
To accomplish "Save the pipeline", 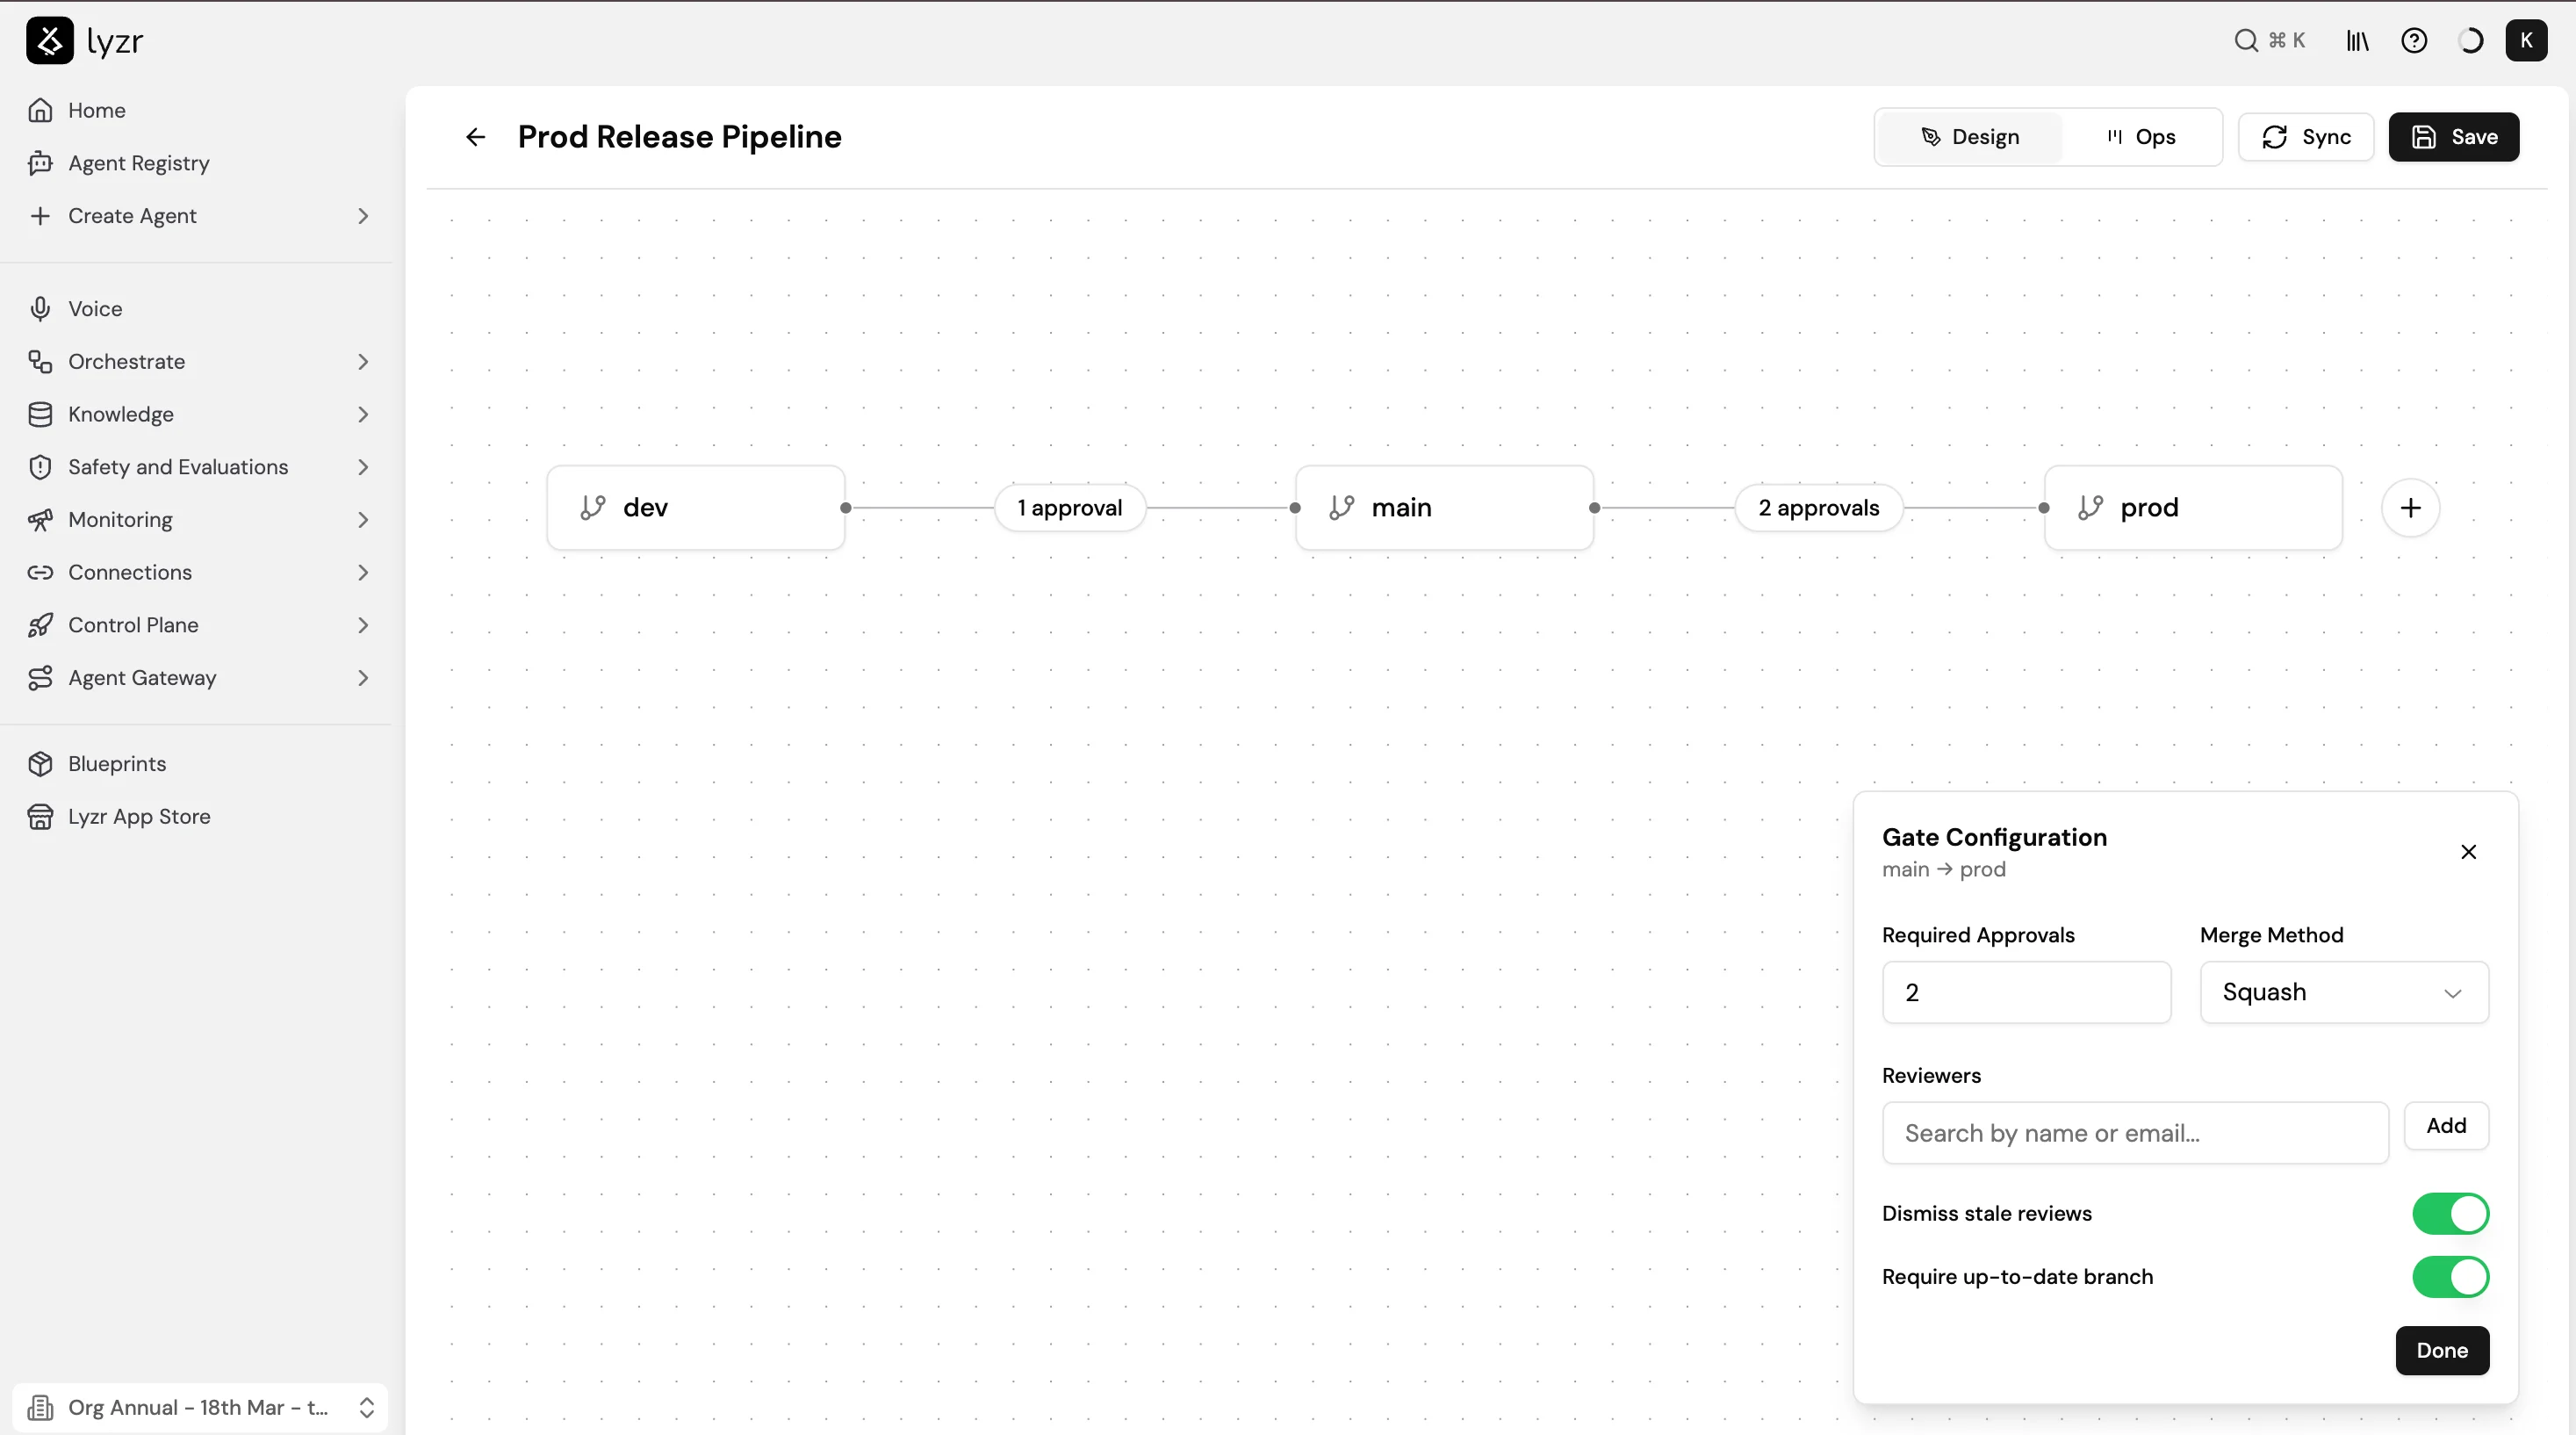I will 2454,137.
